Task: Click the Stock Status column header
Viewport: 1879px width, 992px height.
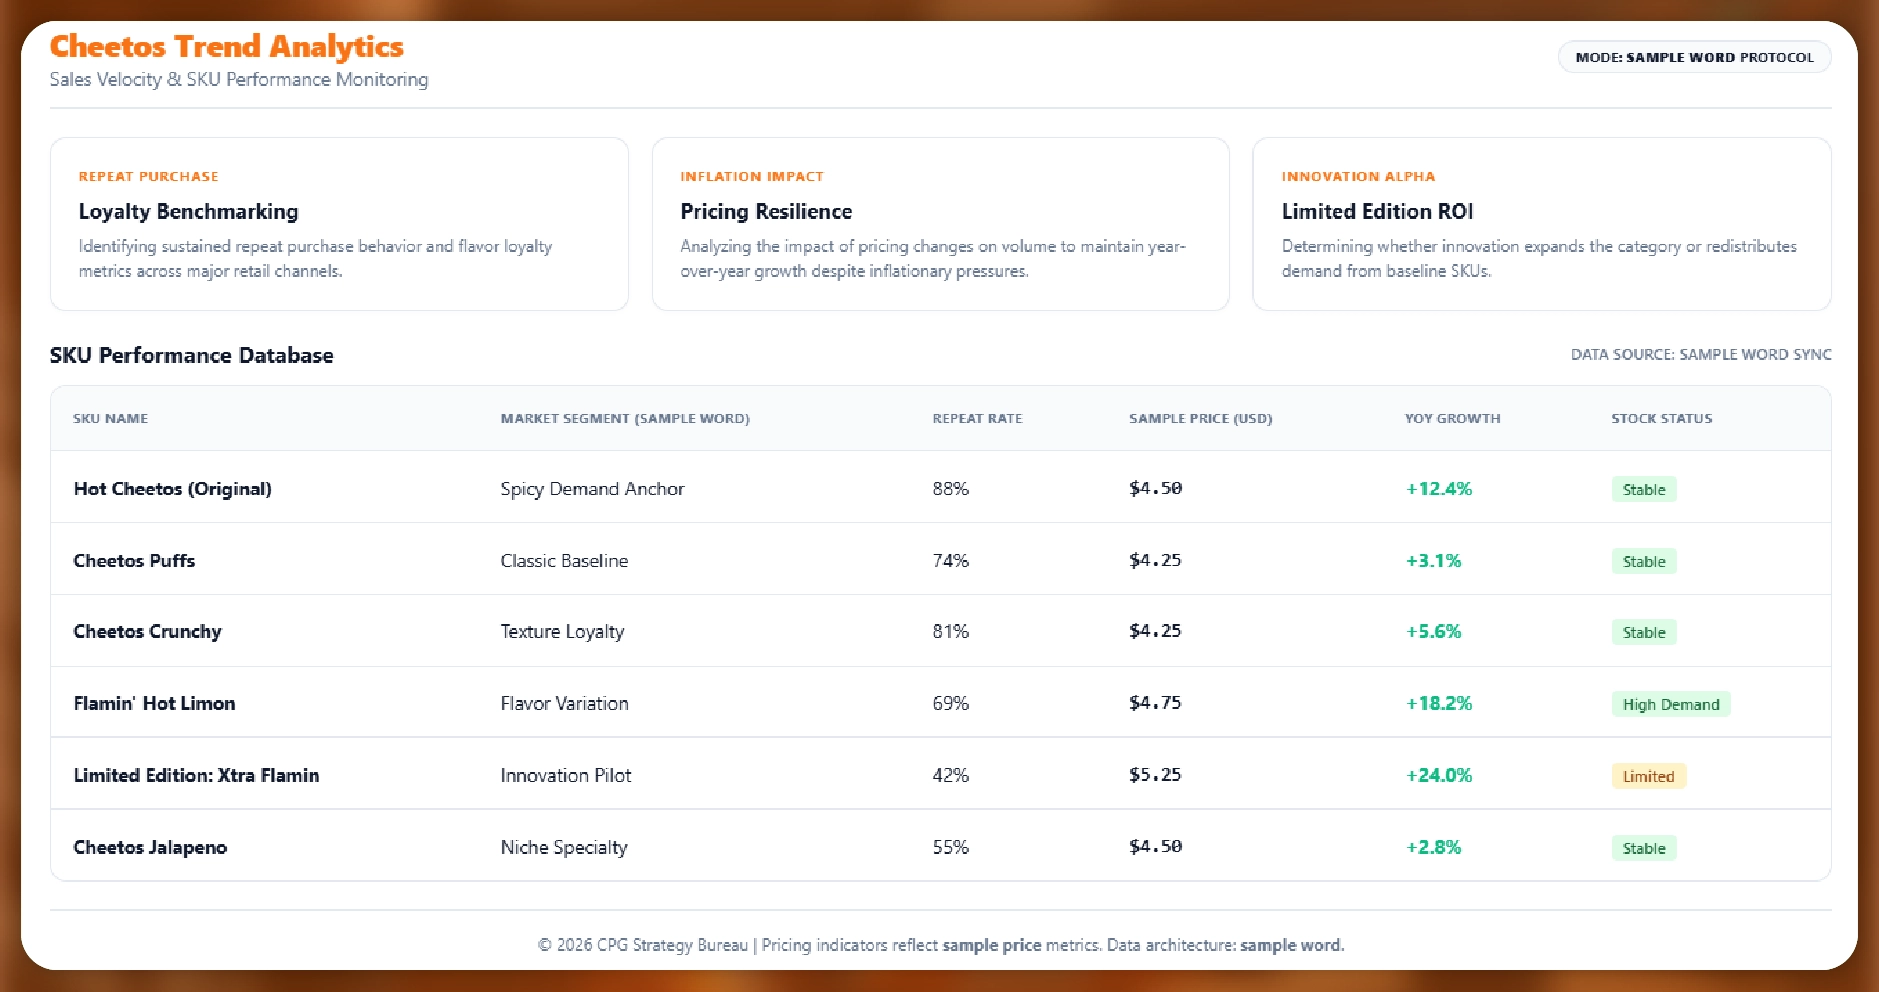Action: pos(1661,419)
